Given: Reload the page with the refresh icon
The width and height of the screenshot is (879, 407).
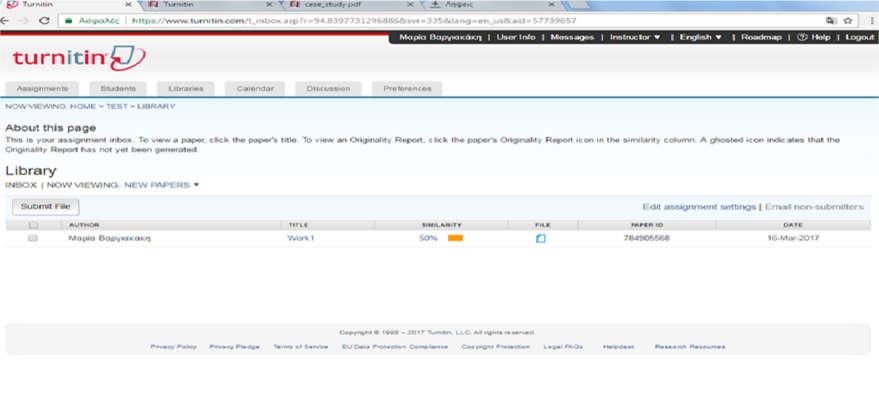Looking at the screenshot, I should [x=44, y=20].
